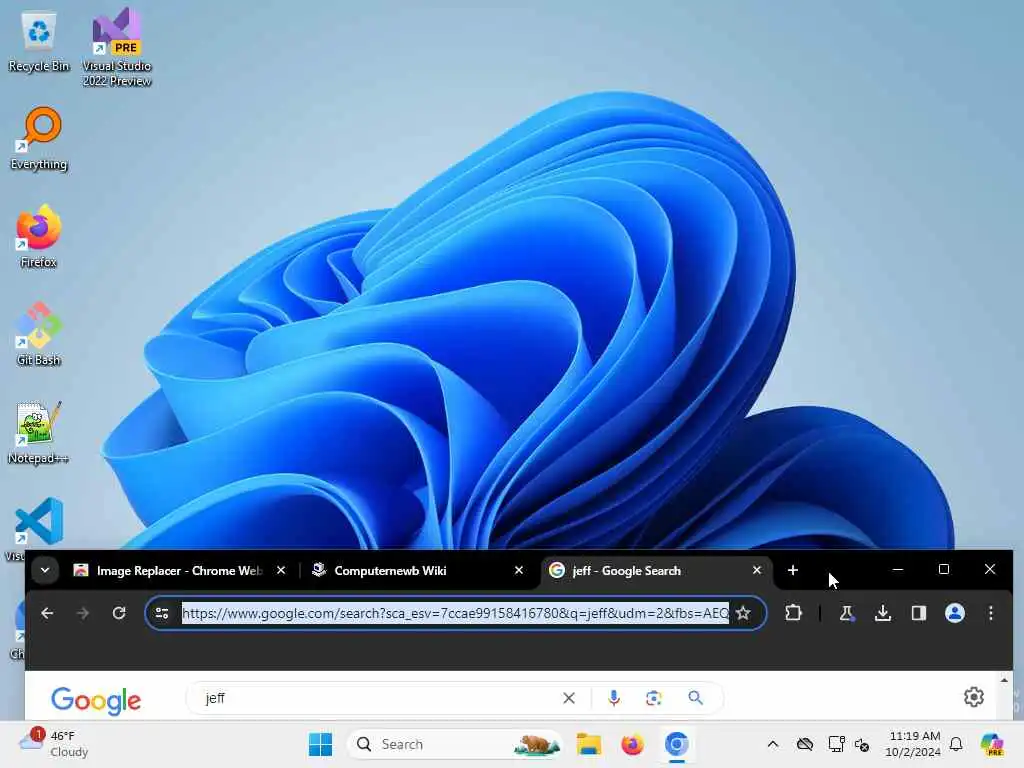Toggle the Chrome side panel icon
Image resolution: width=1024 pixels, height=768 pixels.
(x=918, y=613)
